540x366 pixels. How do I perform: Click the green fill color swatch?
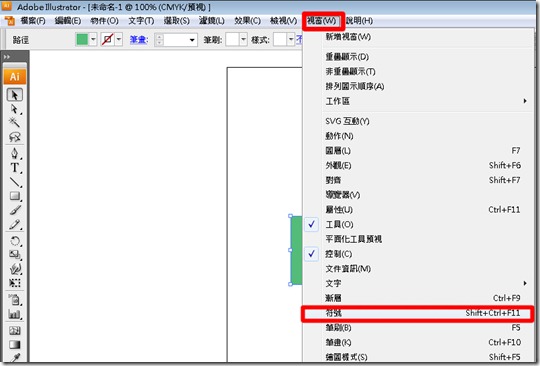click(82, 40)
